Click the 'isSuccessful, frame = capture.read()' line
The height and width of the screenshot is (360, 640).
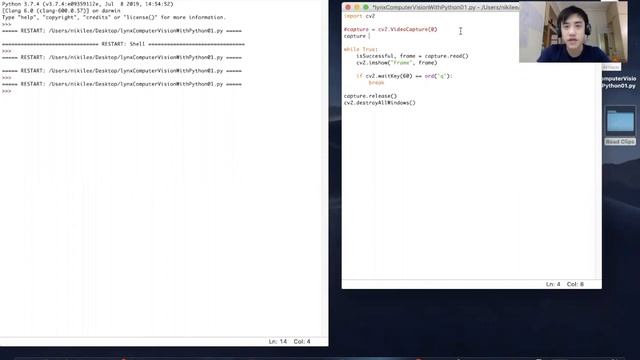tap(412, 56)
